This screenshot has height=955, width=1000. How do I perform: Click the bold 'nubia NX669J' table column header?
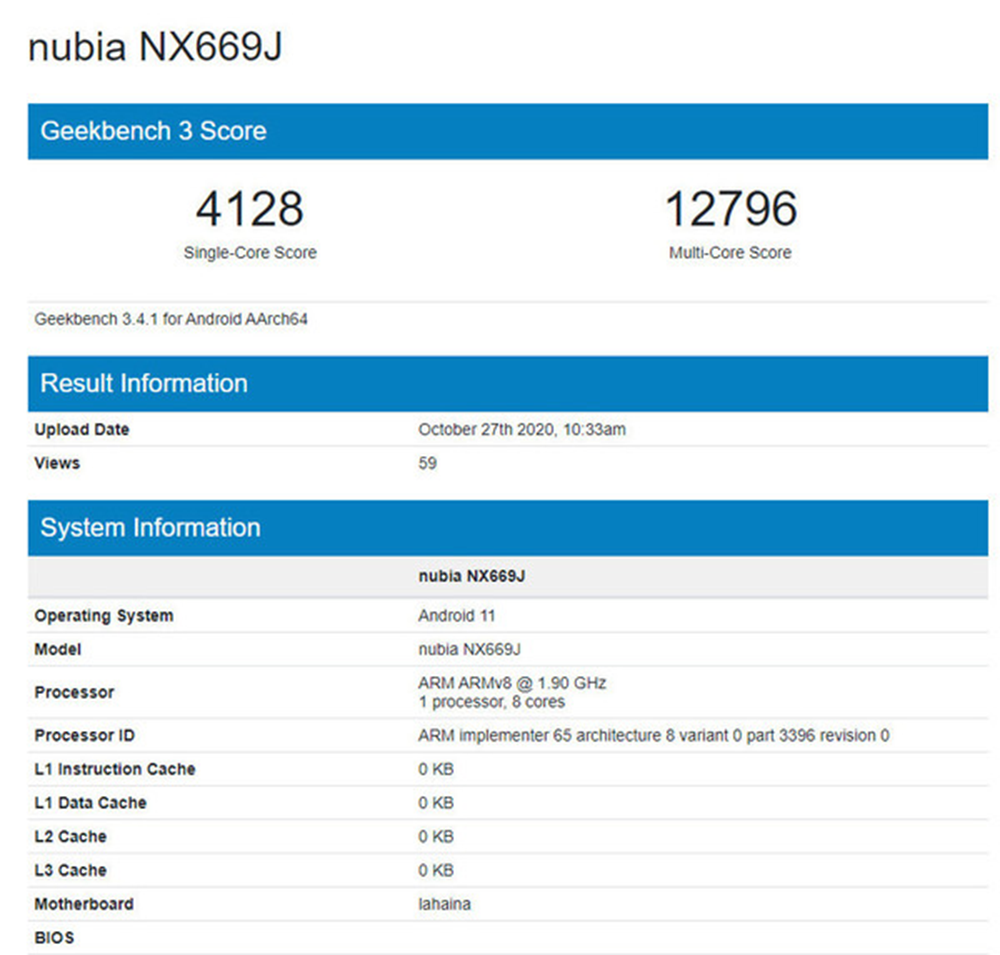coord(472,576)
